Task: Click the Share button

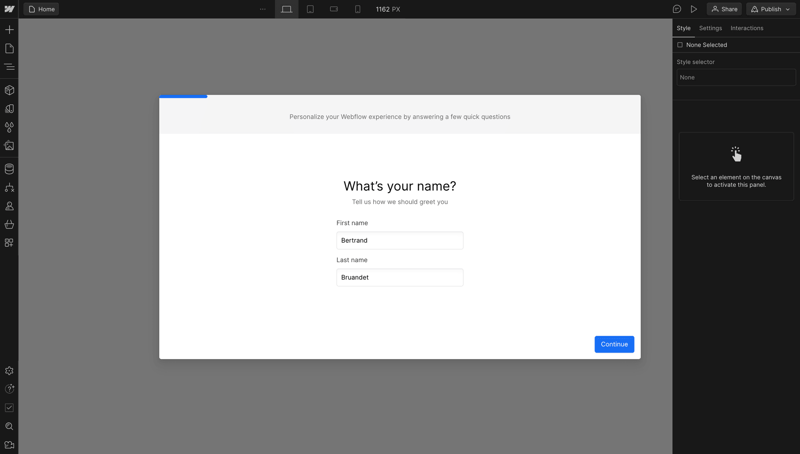Action: coord(724,9)
